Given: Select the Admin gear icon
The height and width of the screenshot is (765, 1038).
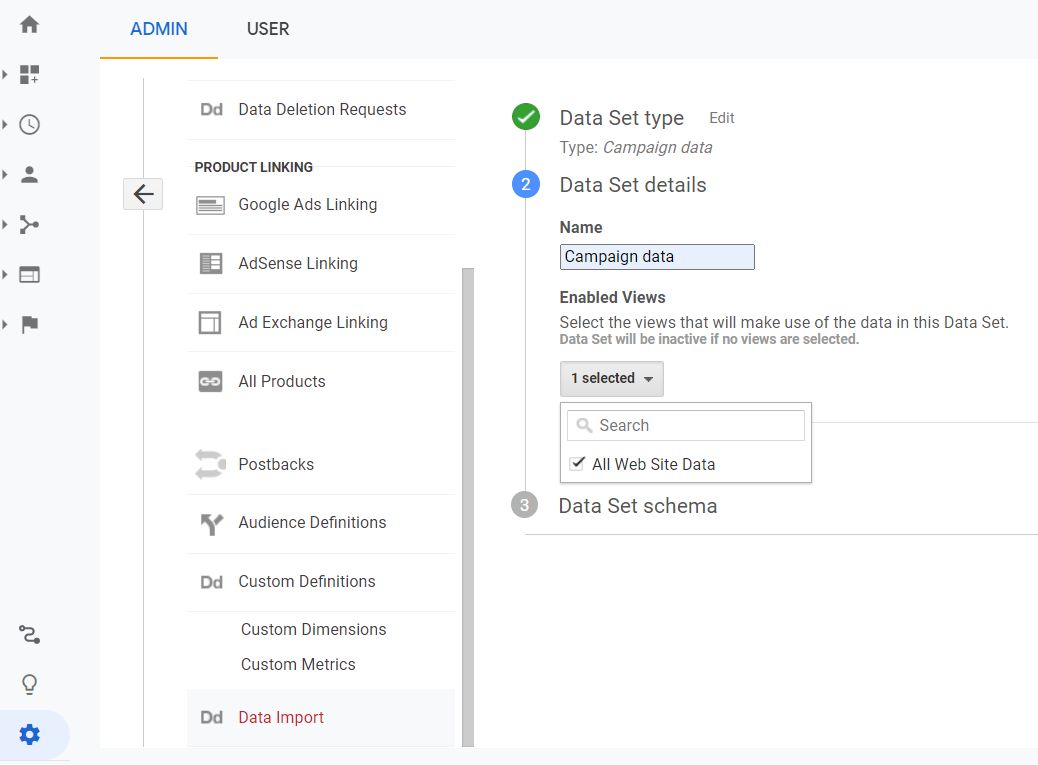Looking at the screenshot, I should 28,733.
